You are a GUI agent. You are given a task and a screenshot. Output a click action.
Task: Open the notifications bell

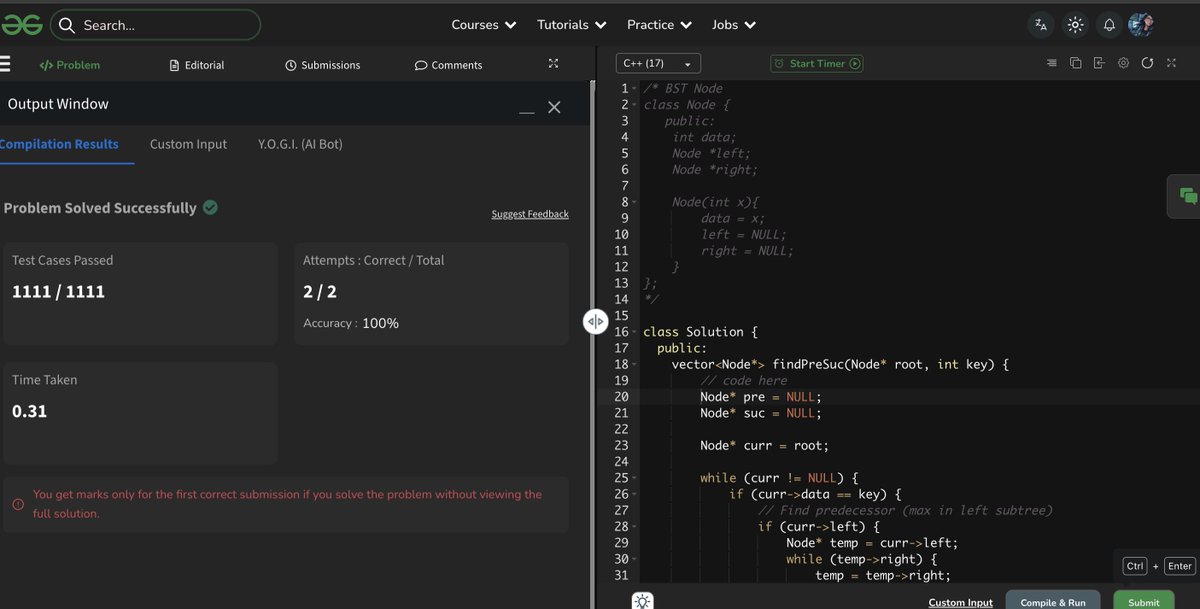1109,25
